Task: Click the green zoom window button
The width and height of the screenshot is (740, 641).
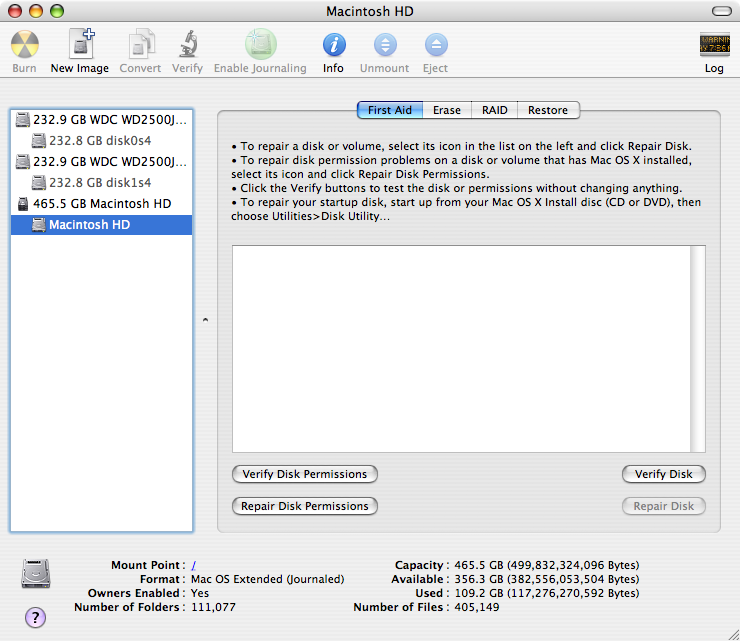Action: coord(57,11)
